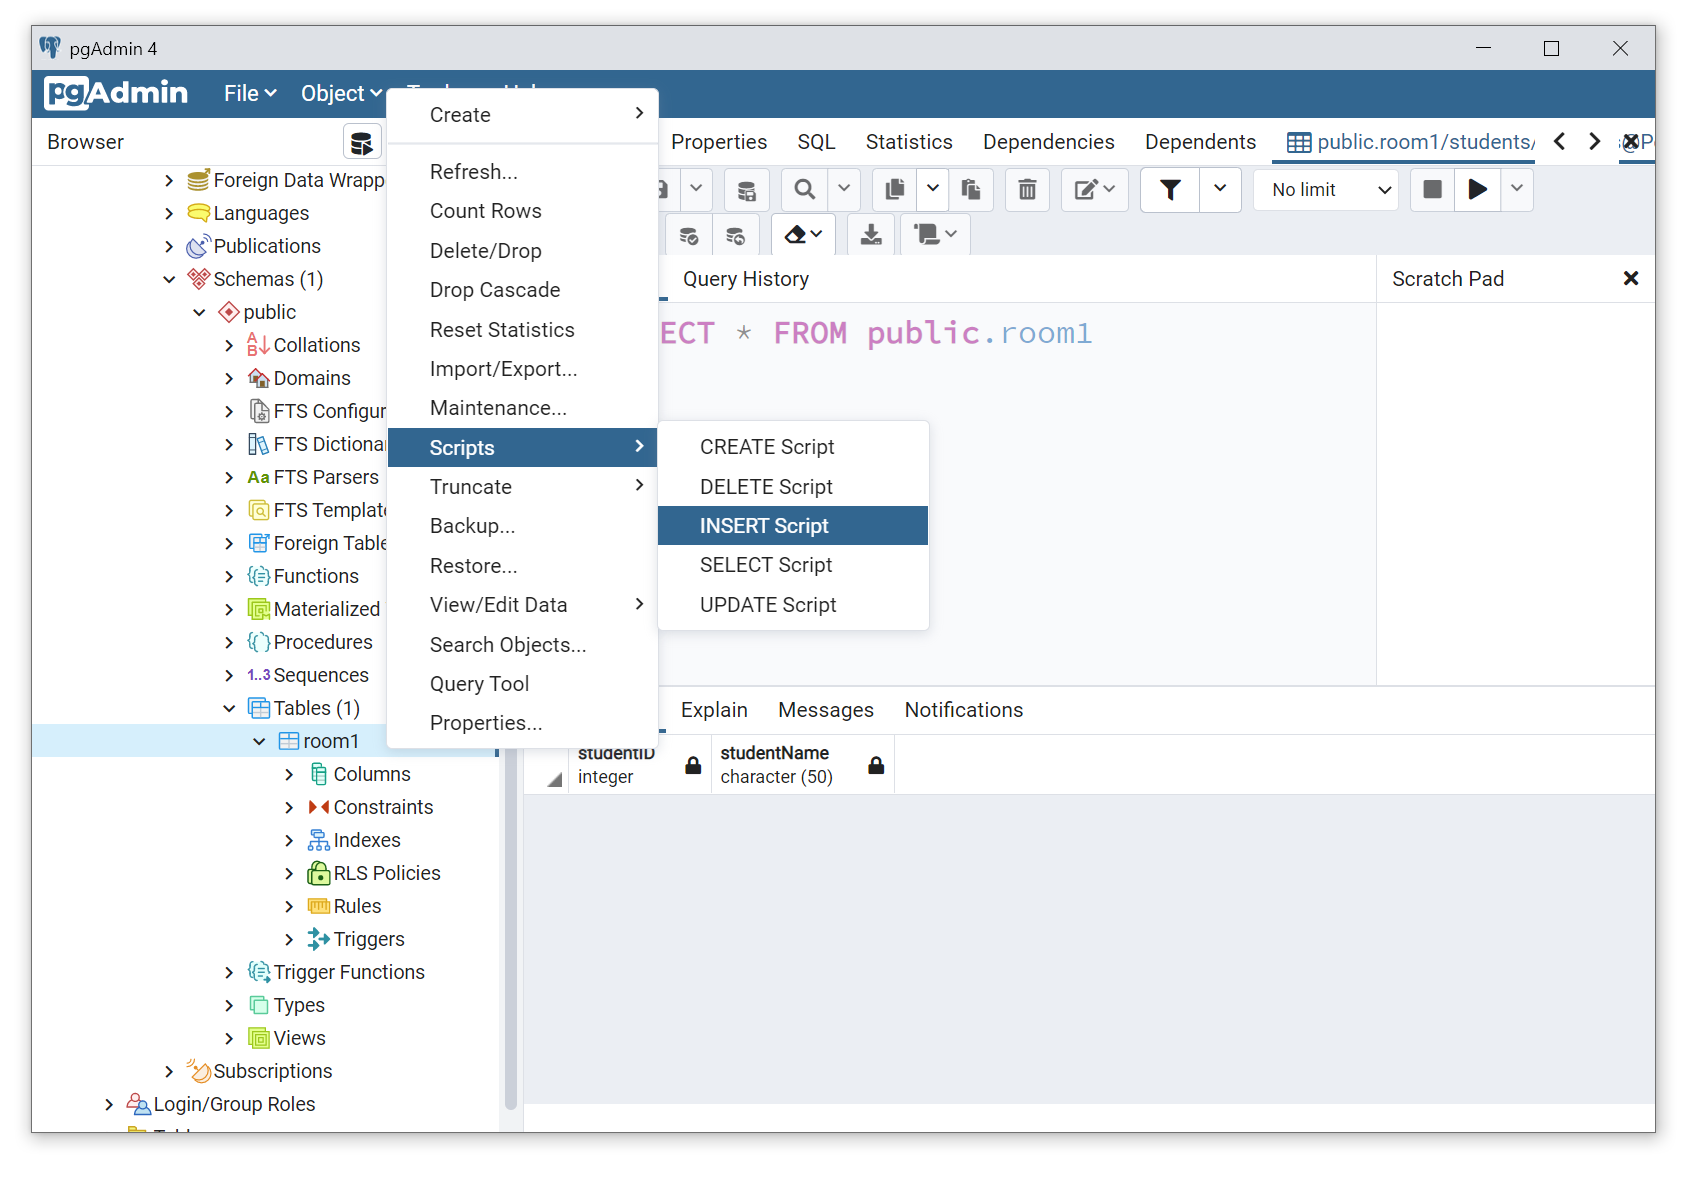Close the Scratch Pad with X
The width and height of the screenshot is (1702, 1184).
click(x=1630, y=279)
